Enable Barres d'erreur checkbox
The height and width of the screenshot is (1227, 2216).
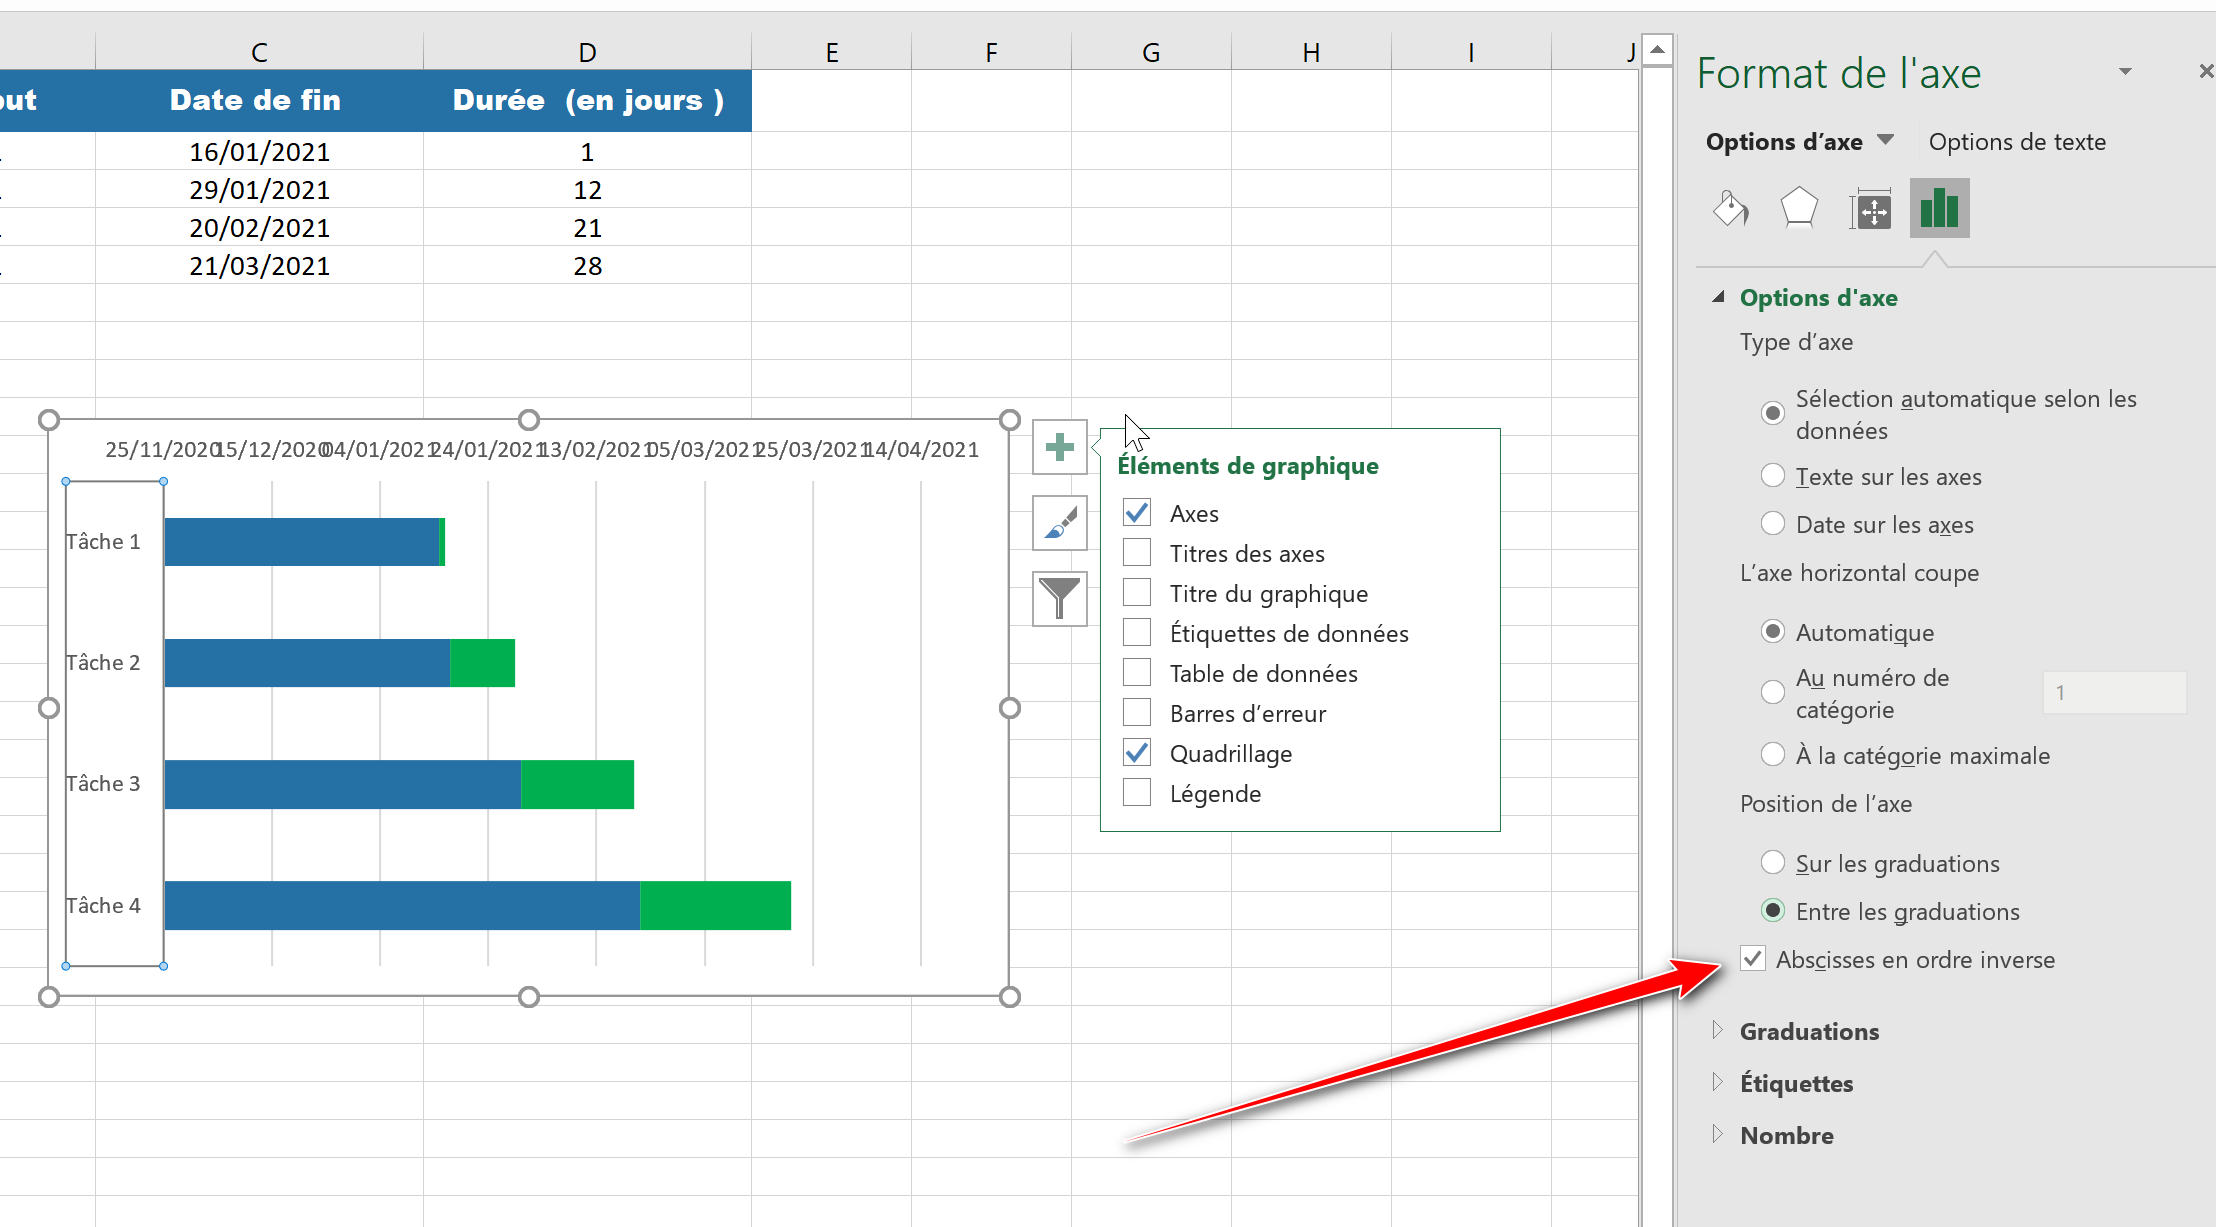point(1137,712)
